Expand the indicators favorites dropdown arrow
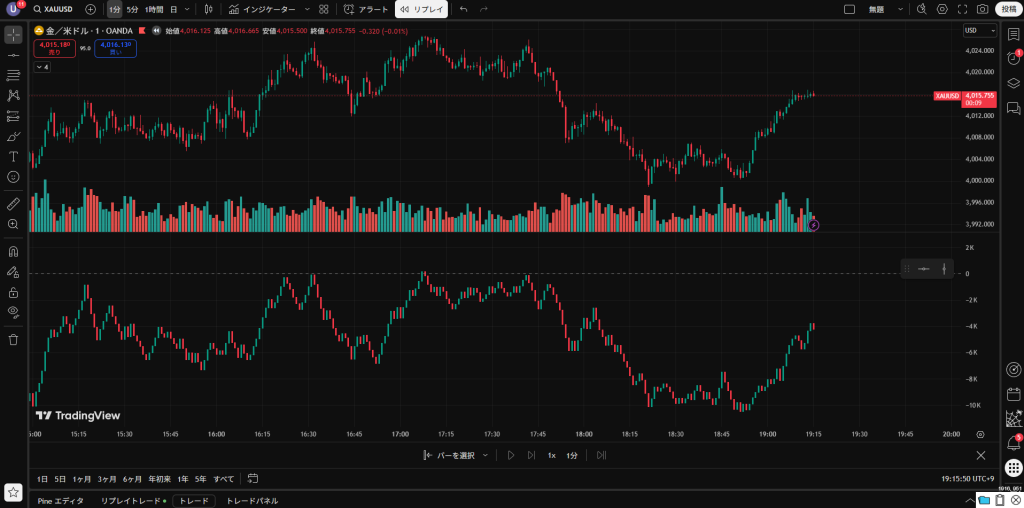Image resolution: width=1024 pixels, height=508 pixels. (308, 9)
